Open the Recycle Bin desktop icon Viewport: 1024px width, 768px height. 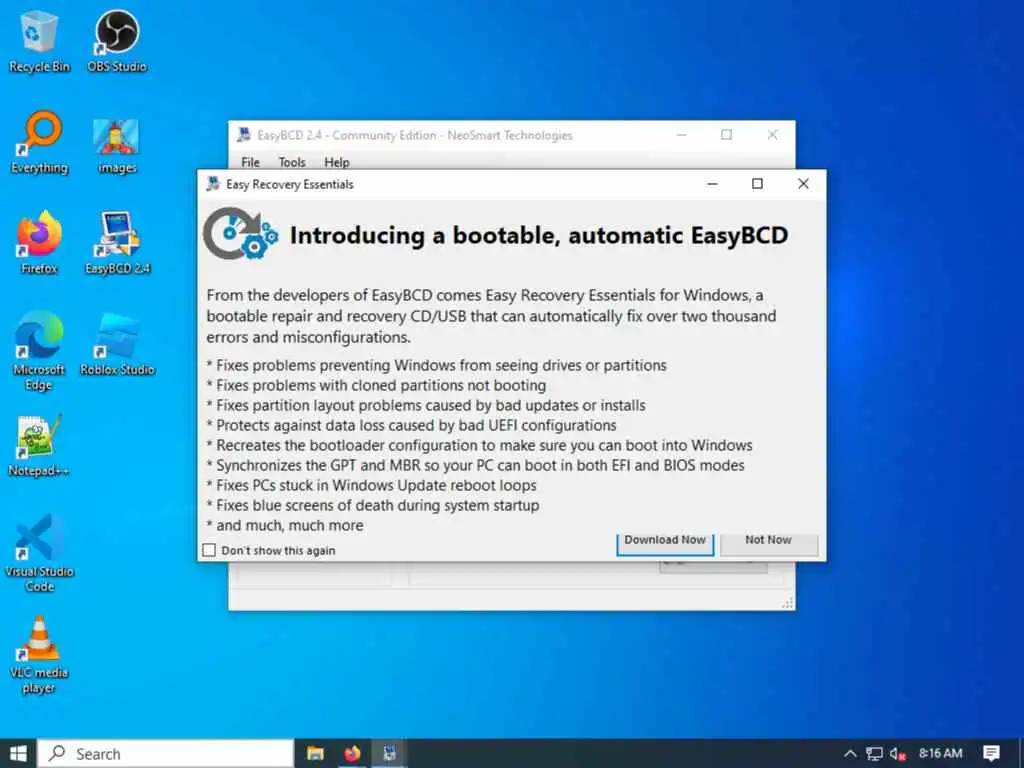coord(39,41)
